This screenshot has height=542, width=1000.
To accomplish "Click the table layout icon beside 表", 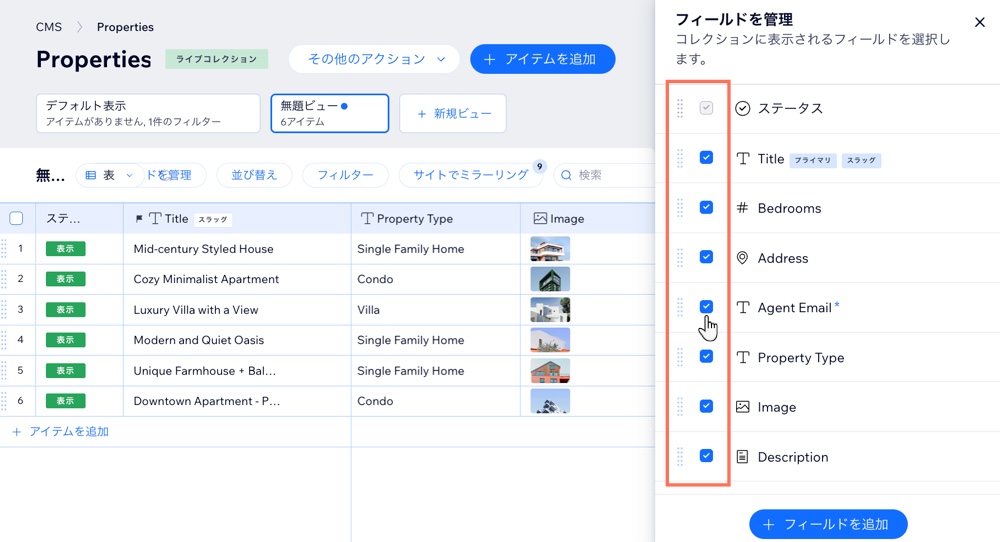I will click(x=91, y=175).
